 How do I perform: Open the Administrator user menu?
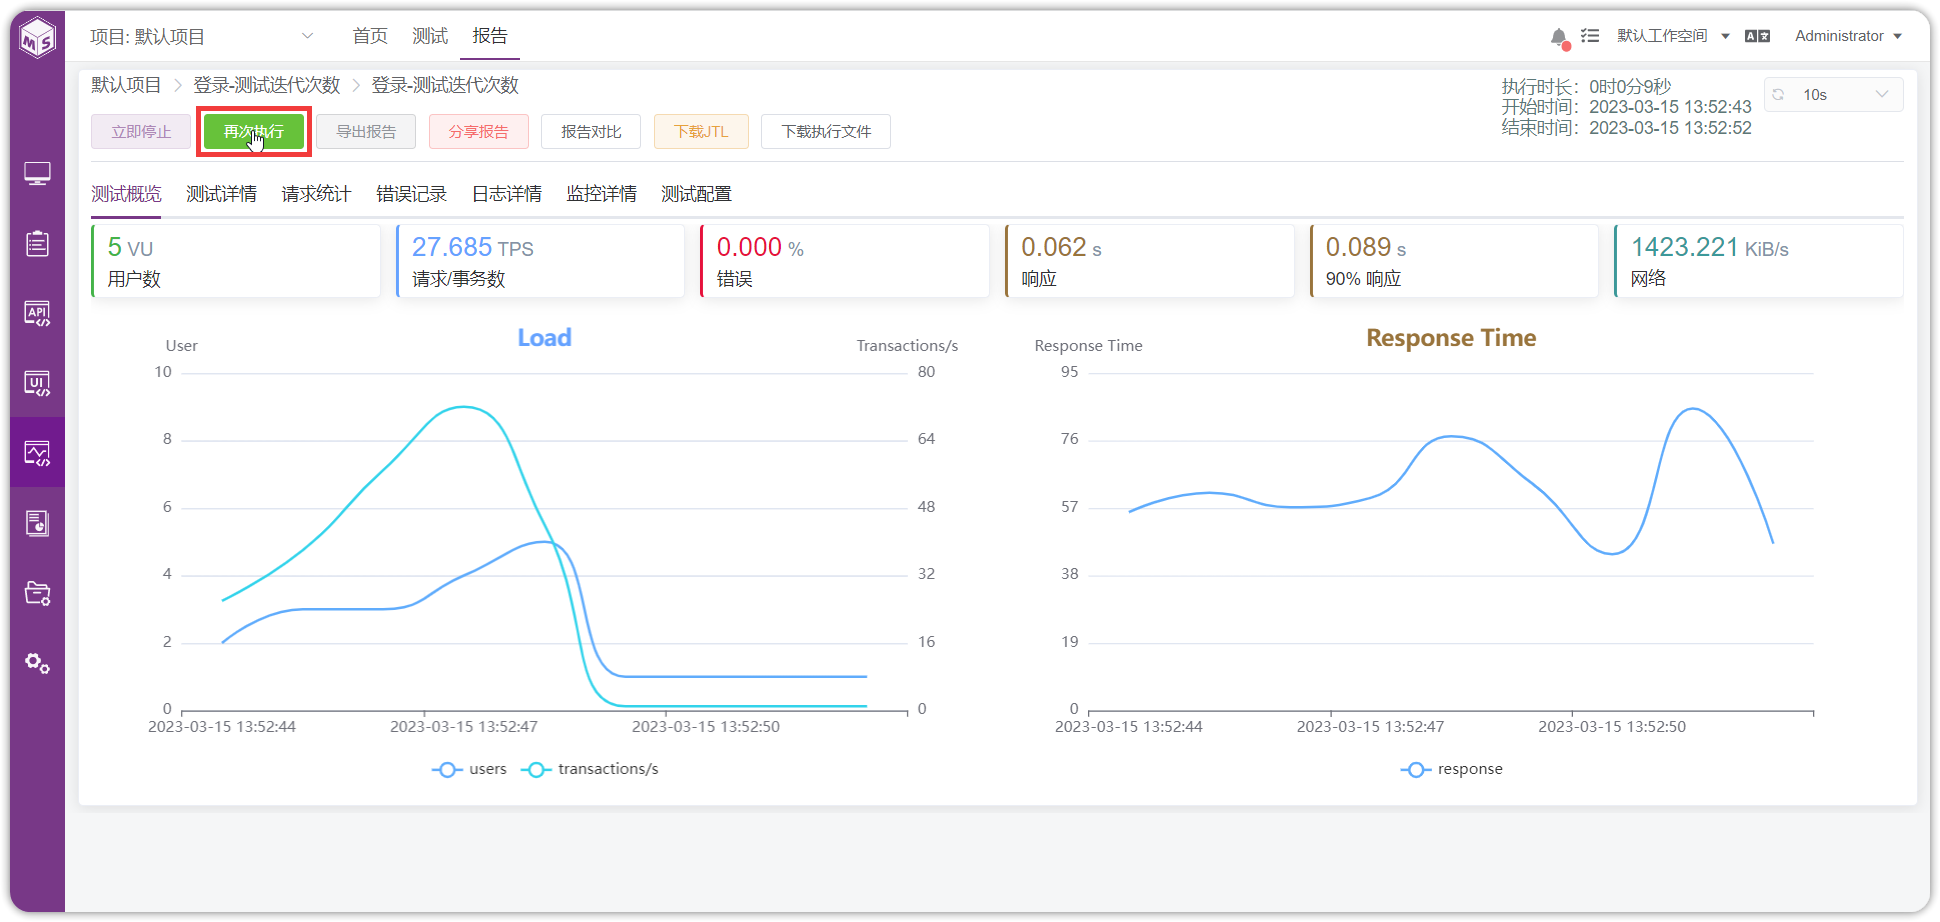[1848, 36]
